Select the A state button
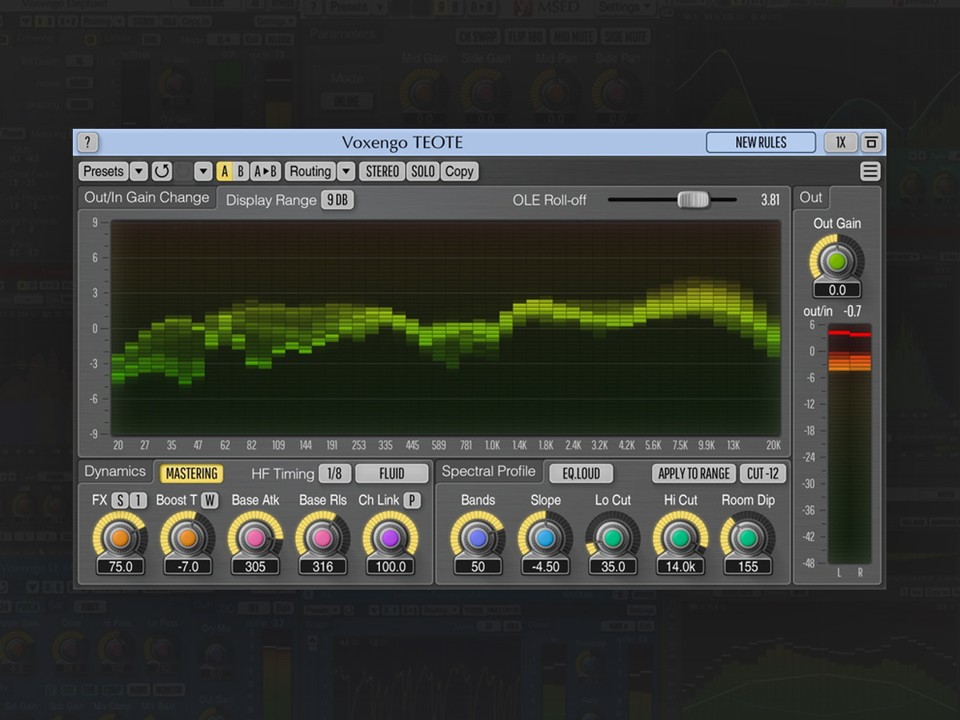The image size is (960, 720). tap(225, 171)
